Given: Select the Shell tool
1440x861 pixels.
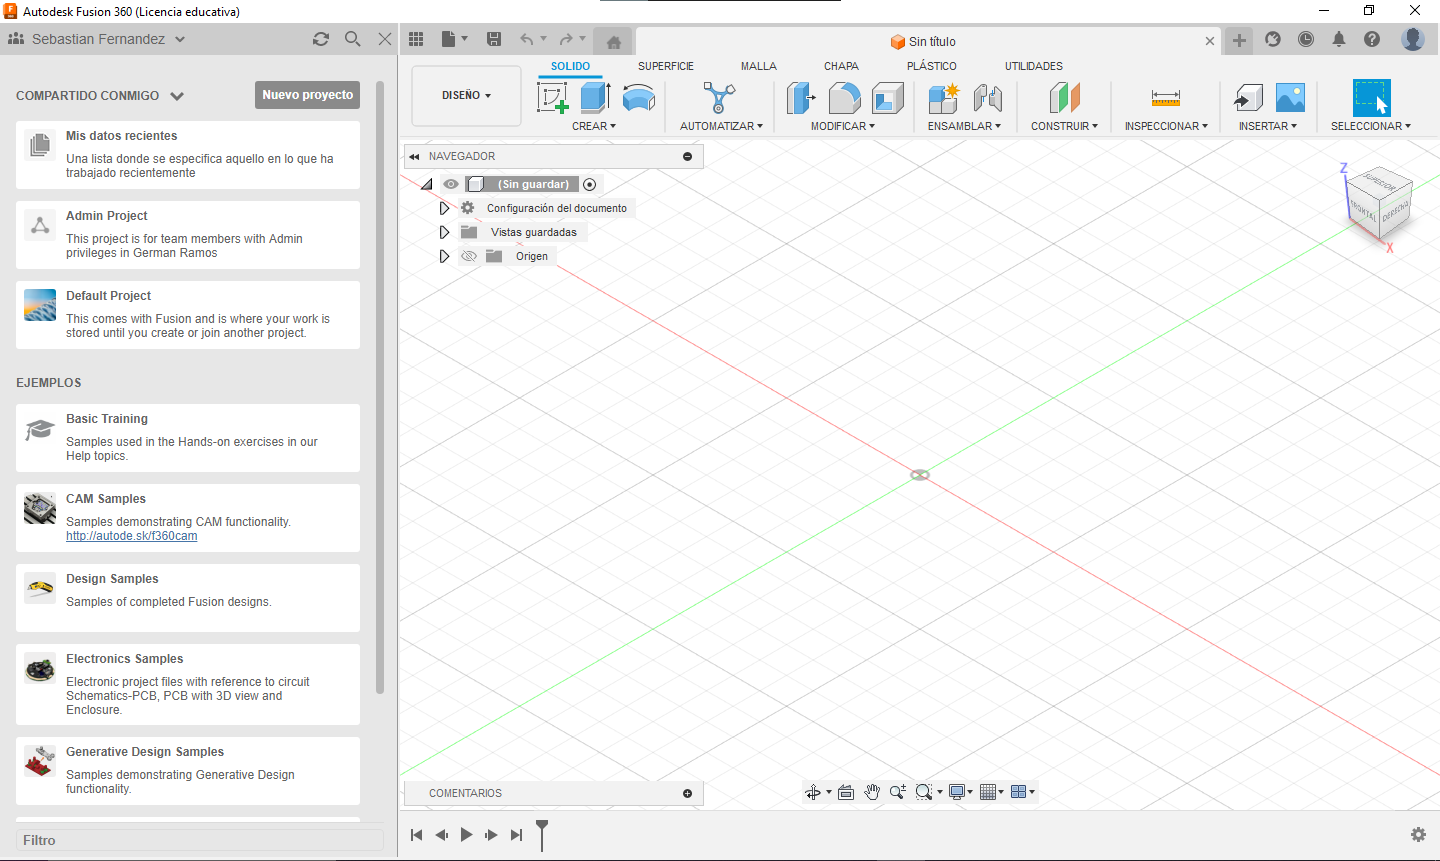Looking at the screenshot, I should click(x=888, y=98).
